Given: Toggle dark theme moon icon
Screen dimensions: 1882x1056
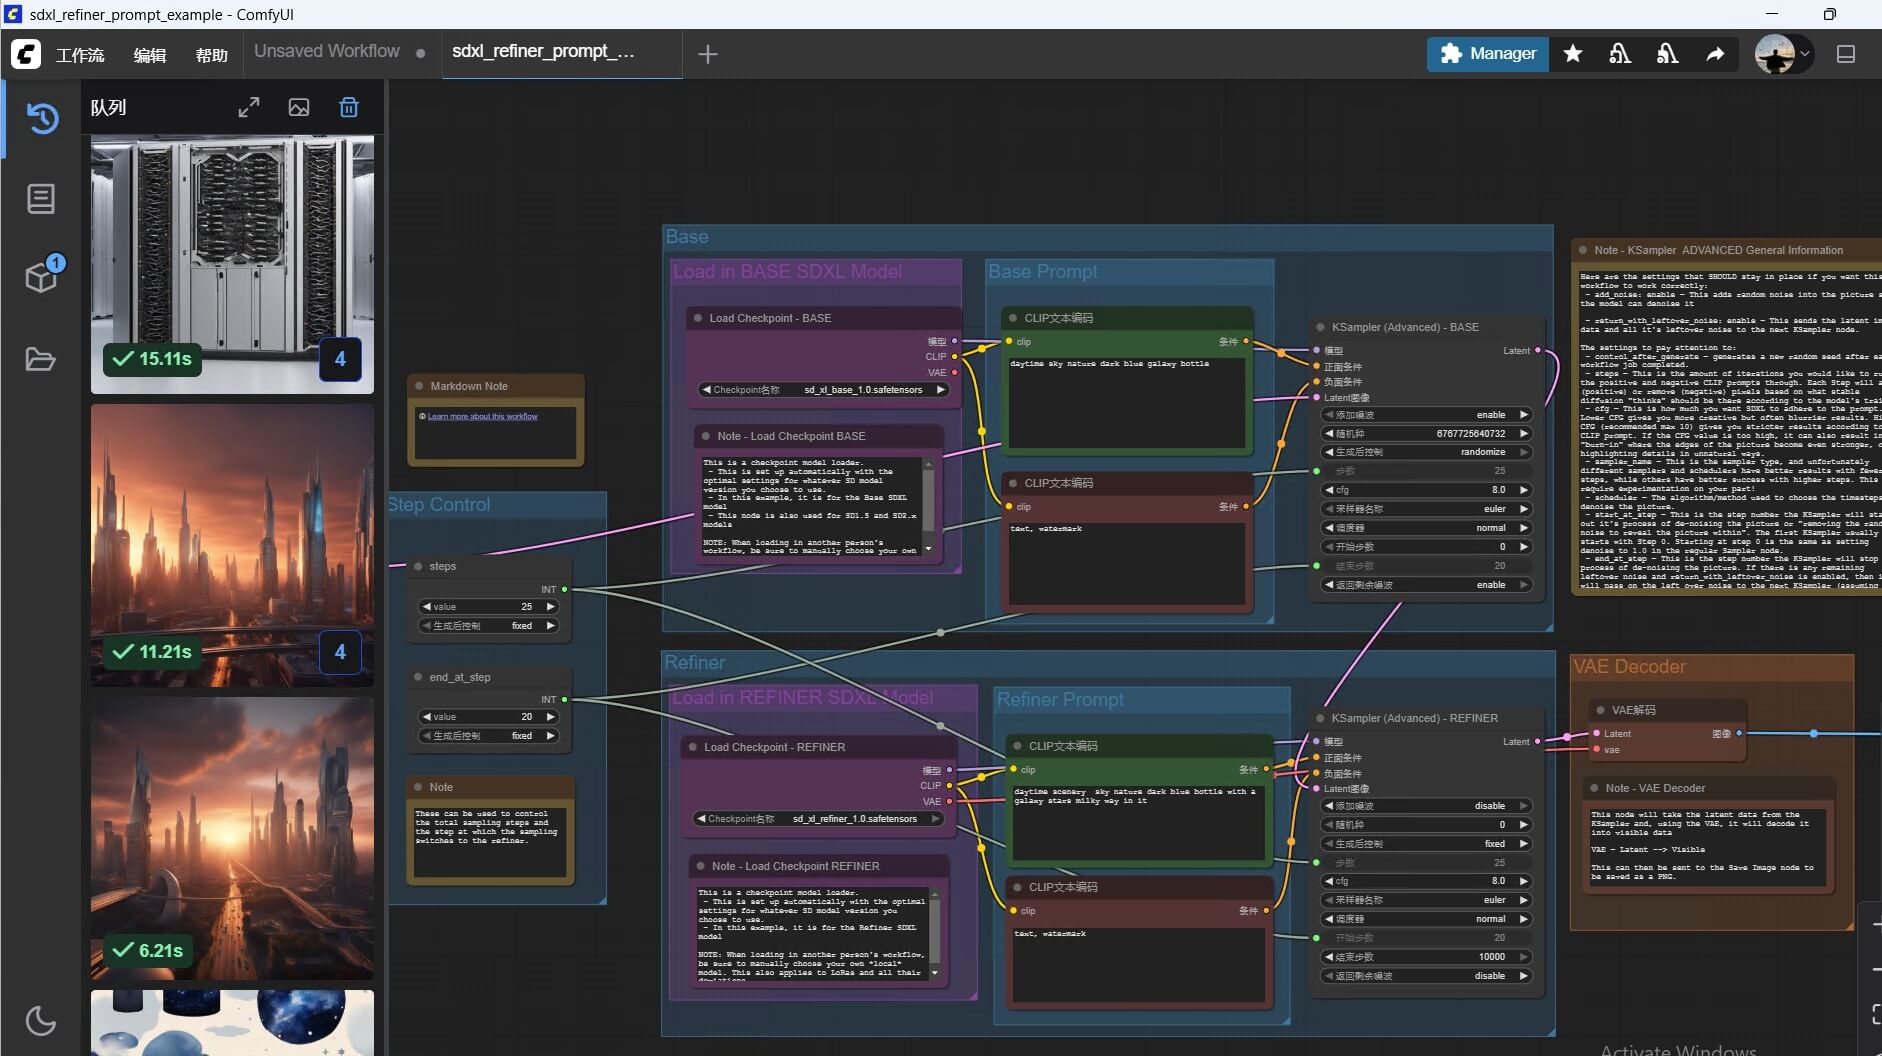Looking at the screenshot, I should 41,1021.
